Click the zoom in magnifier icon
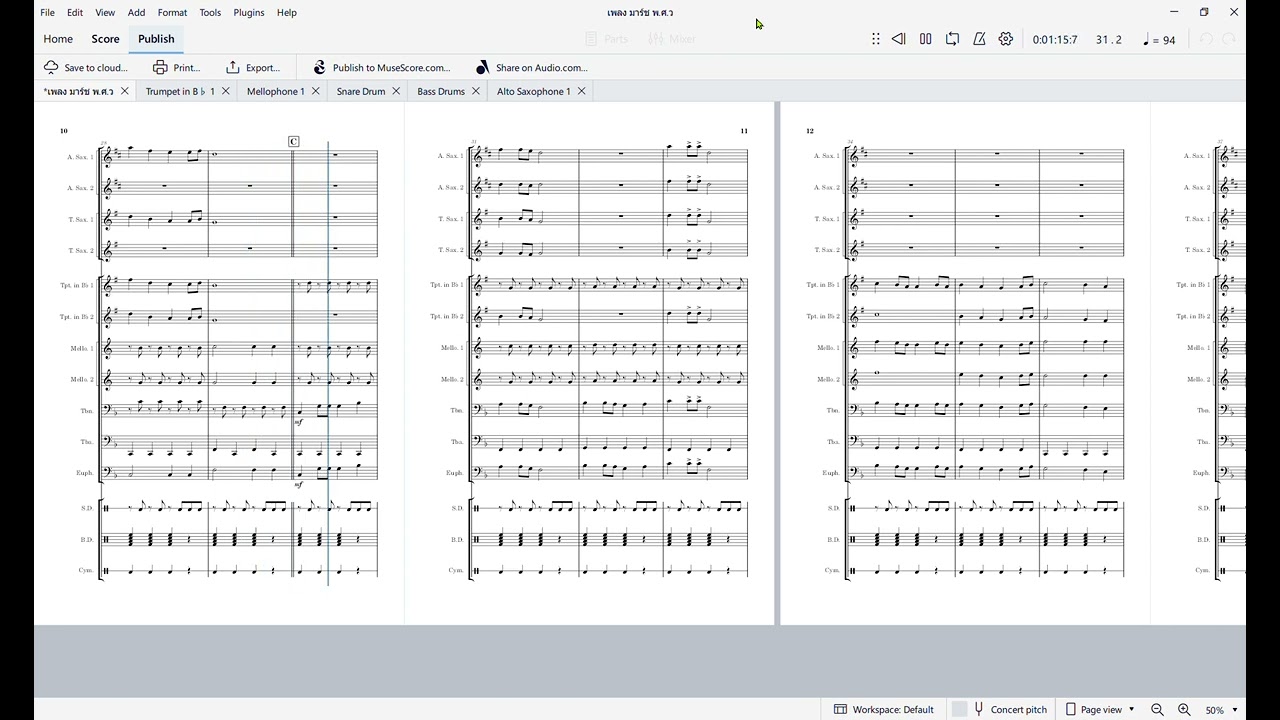Viewport: 1280px width, 720px height. point(1184,709)
